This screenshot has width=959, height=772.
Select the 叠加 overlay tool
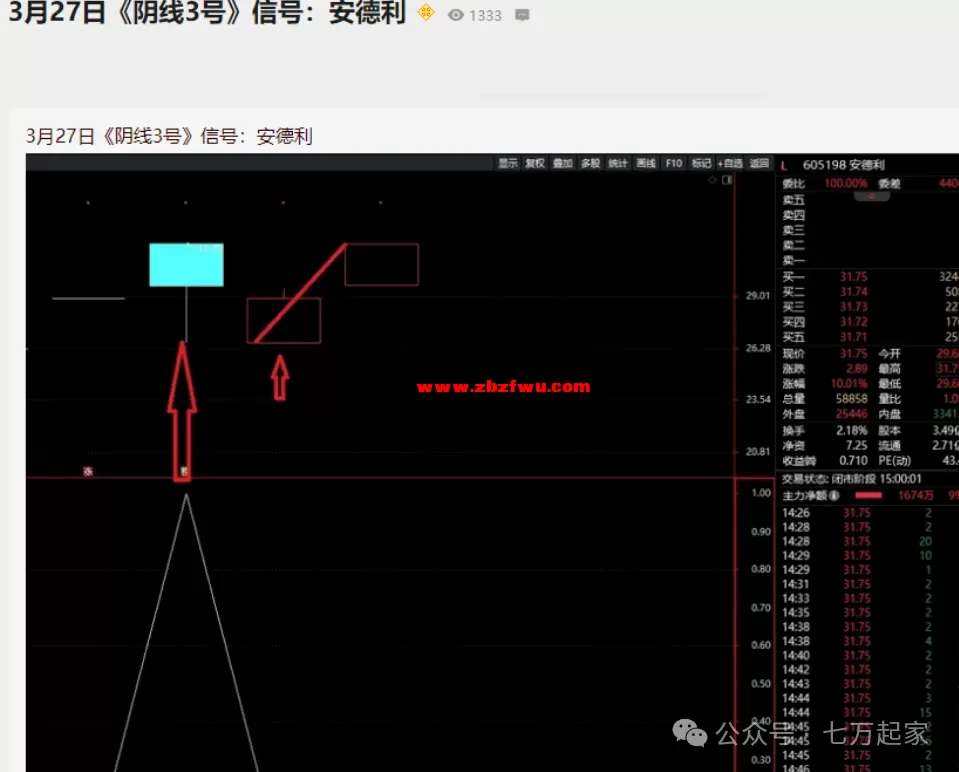[563, 163]
